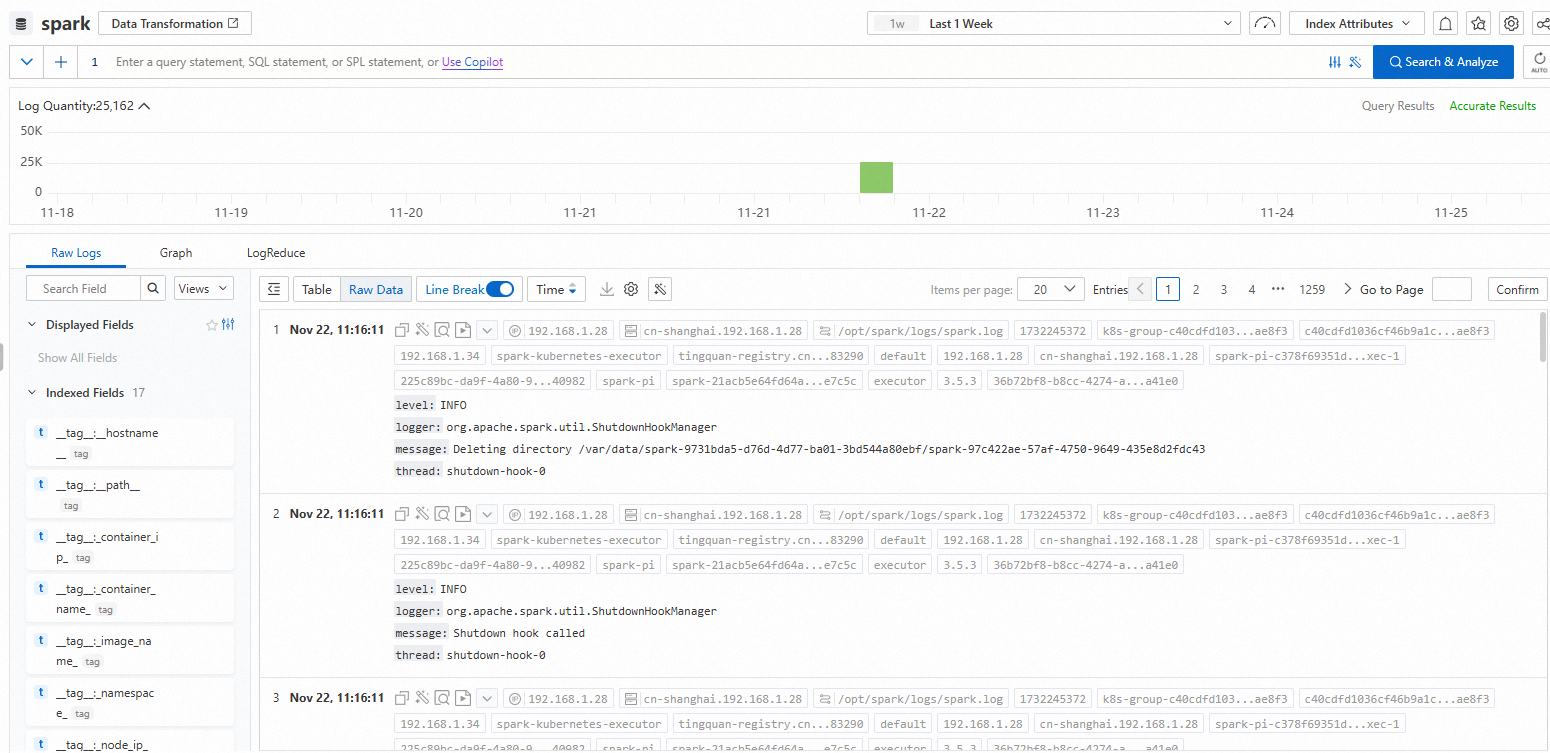Focus the query statement input field

click(x=700, y=62)
